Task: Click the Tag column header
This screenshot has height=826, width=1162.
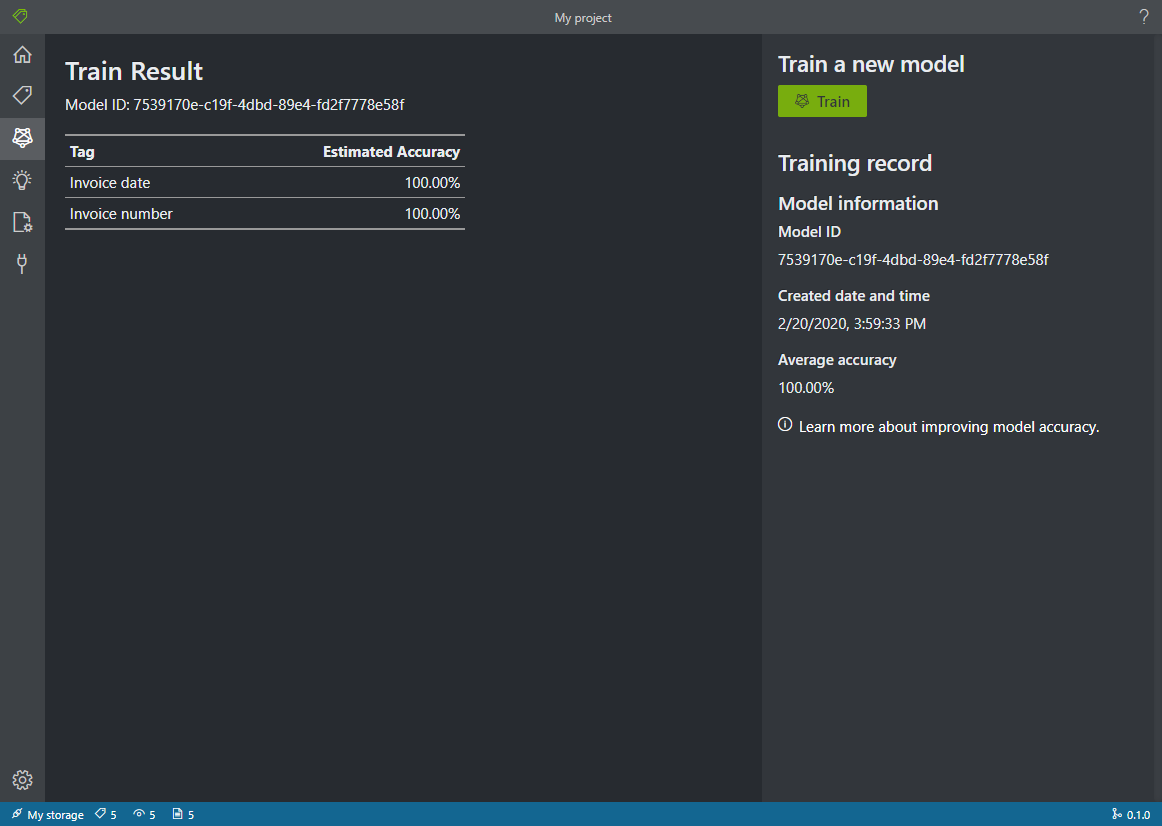Action: (82, 152)
